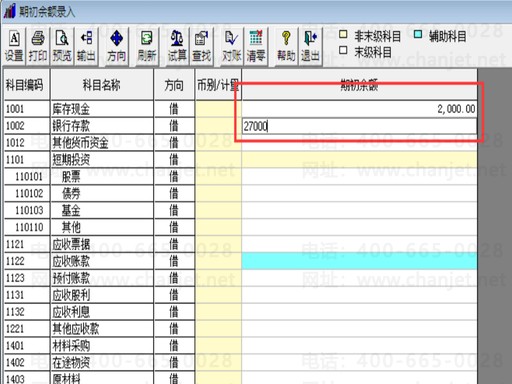Viewport: 512px width, 384px height.
Task: Click the 借 direction cell for 应收账款
Action: (x=174, y=261)
